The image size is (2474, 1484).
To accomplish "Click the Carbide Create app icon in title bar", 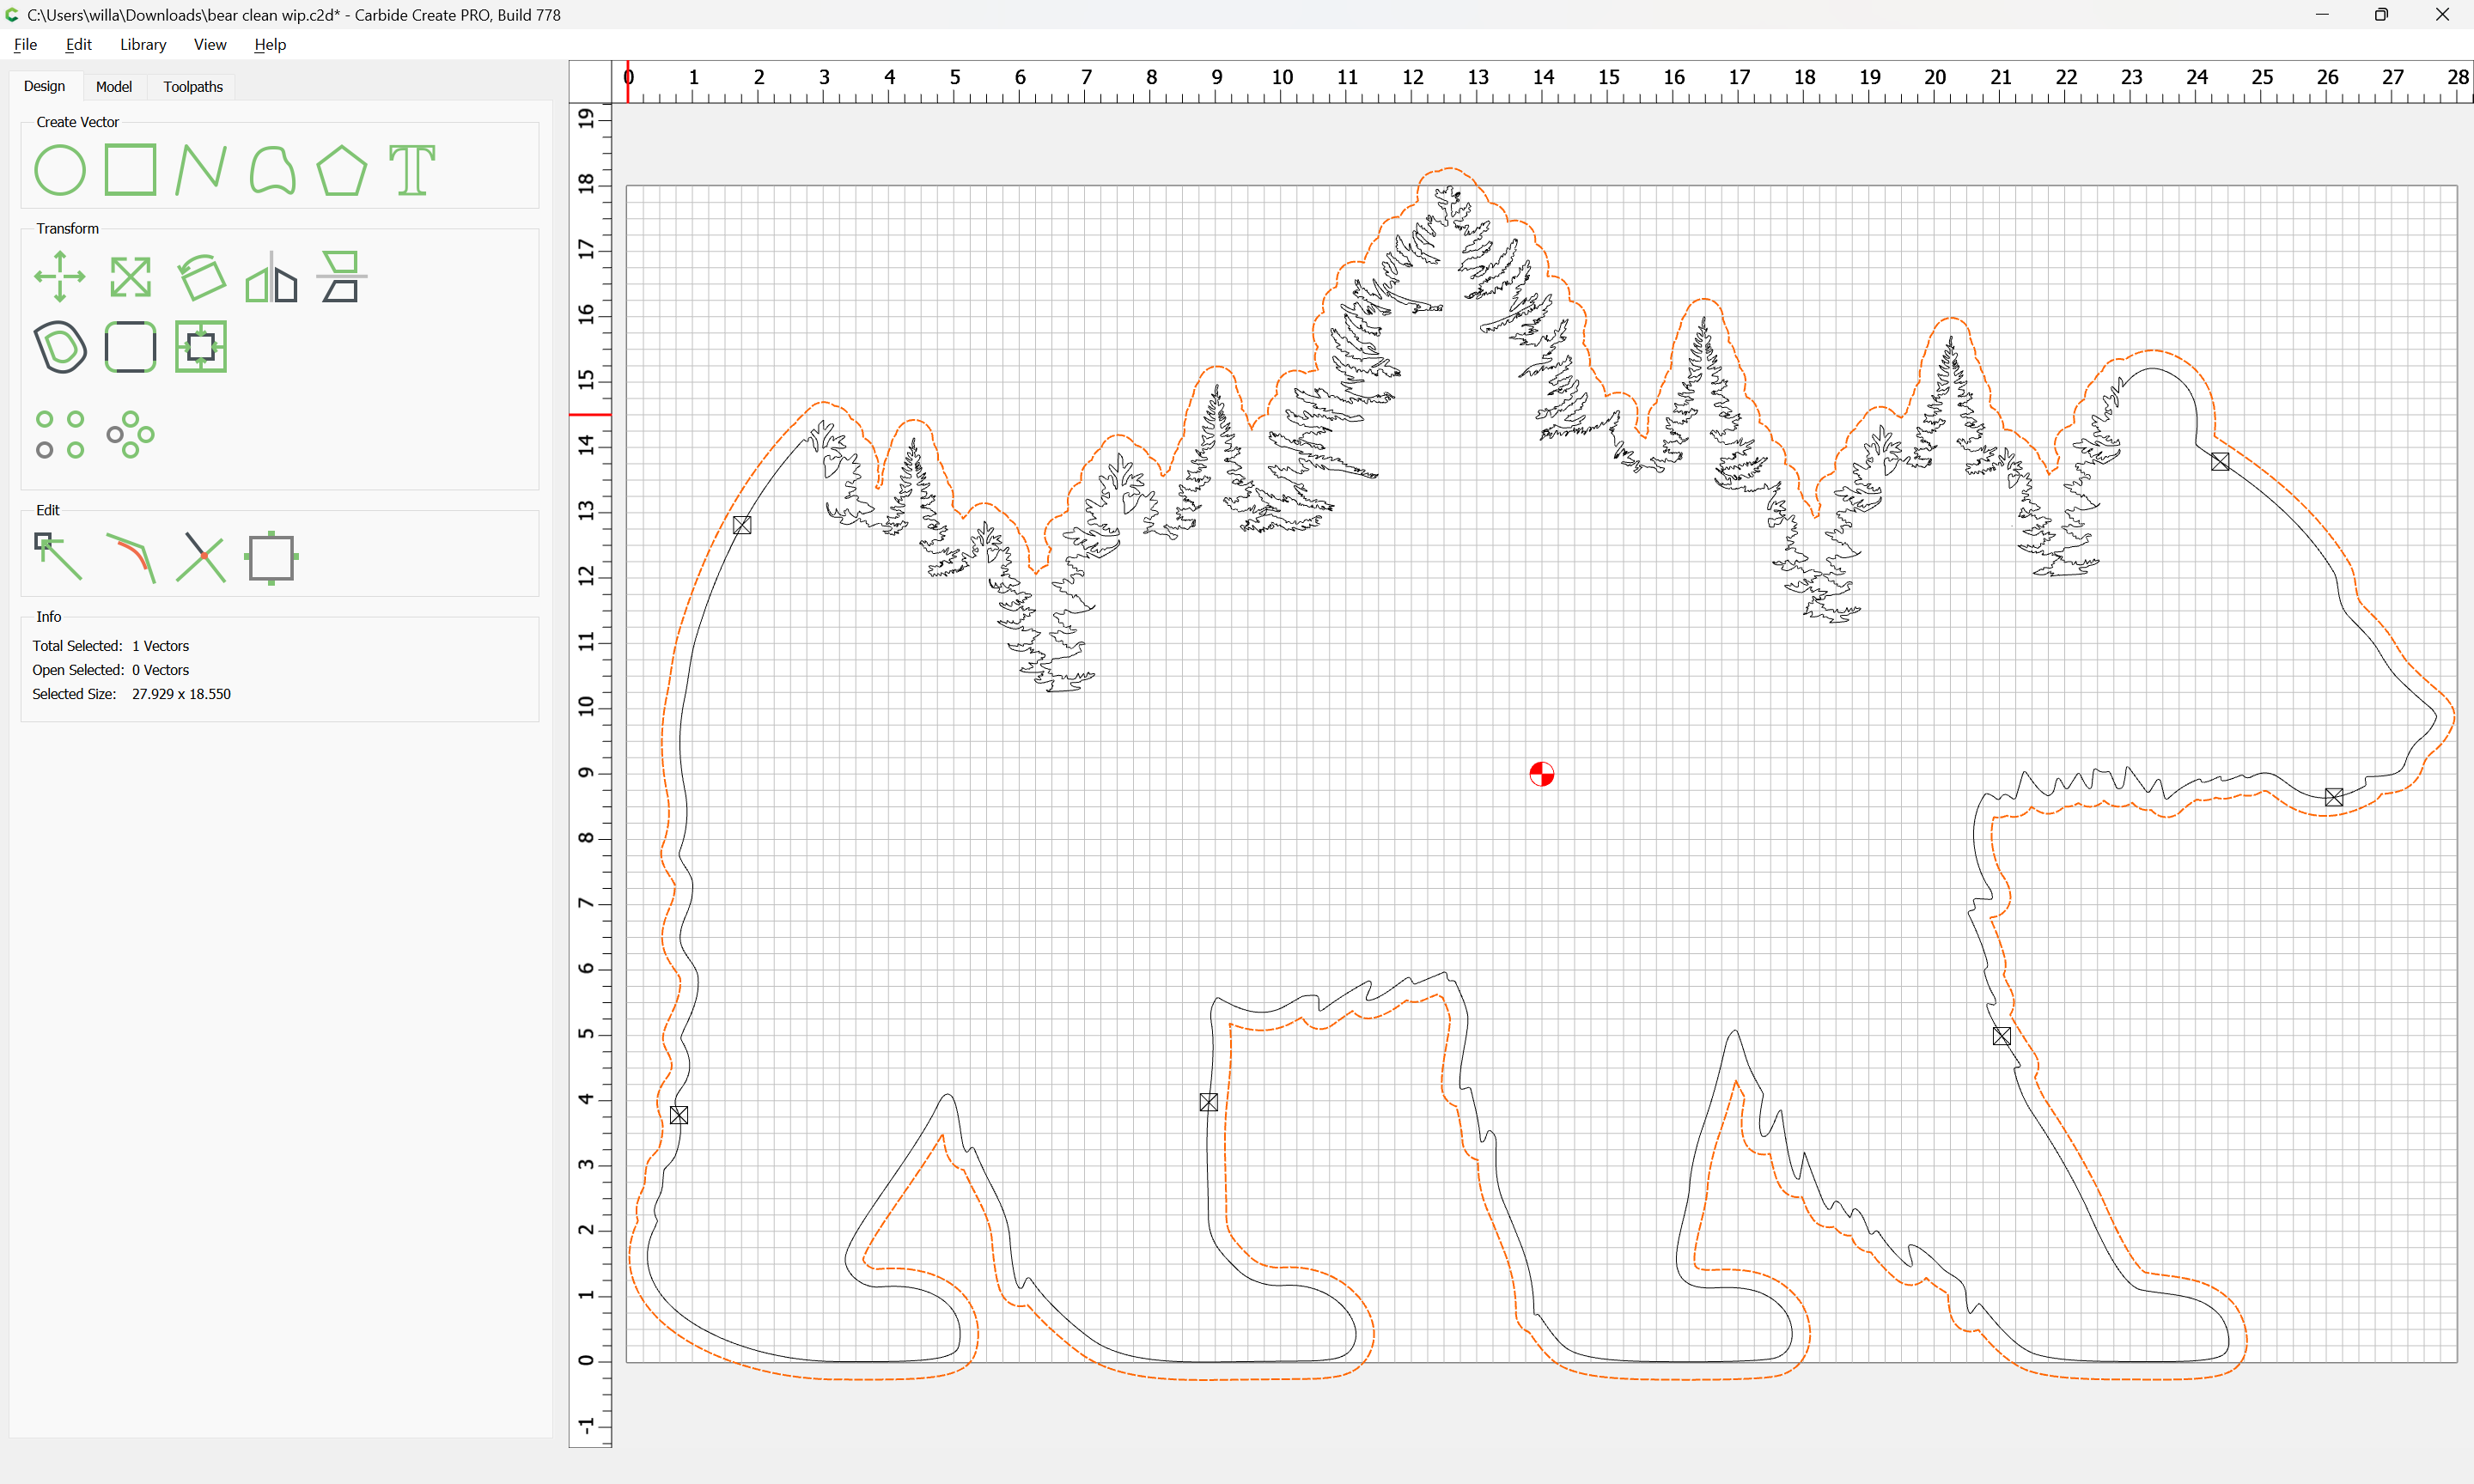I will tap(12, 15).
